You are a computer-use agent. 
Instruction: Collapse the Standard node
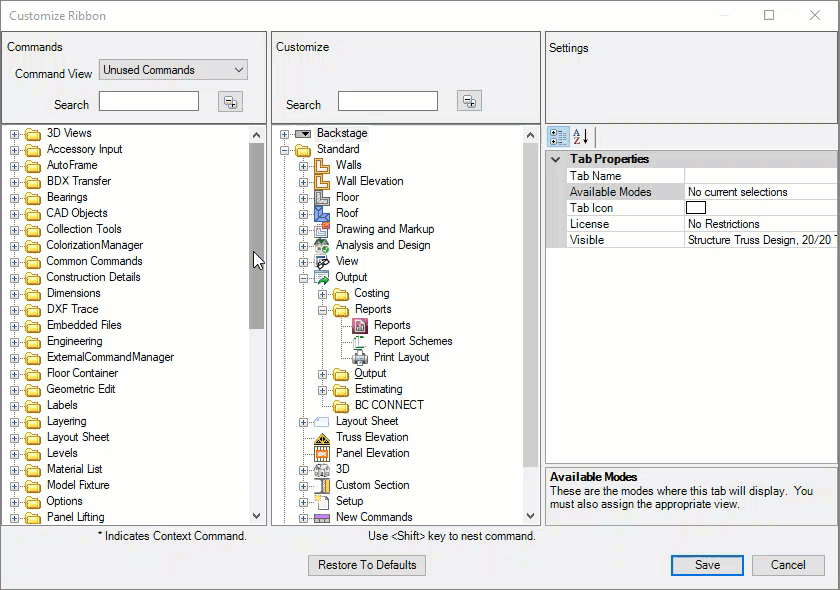click(x=284, y=150)
